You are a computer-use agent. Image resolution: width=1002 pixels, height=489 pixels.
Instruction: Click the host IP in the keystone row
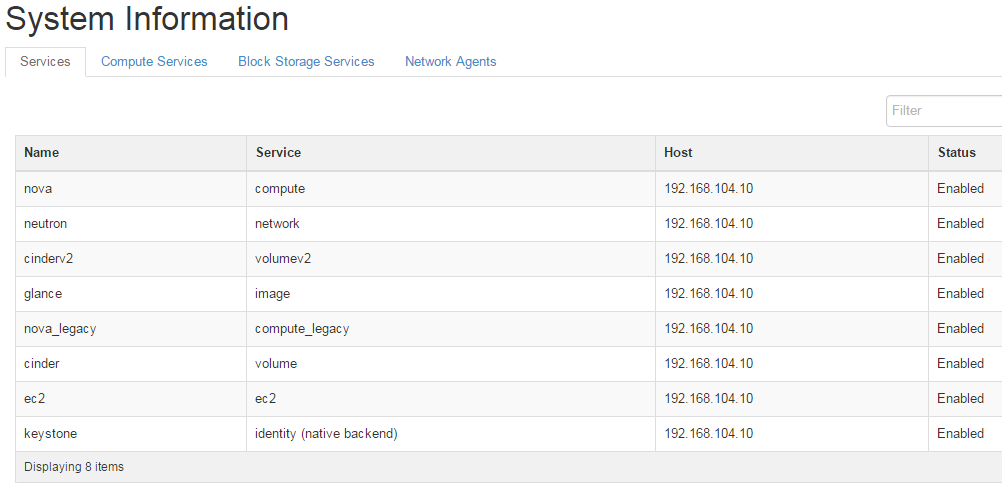click(709, 434)
